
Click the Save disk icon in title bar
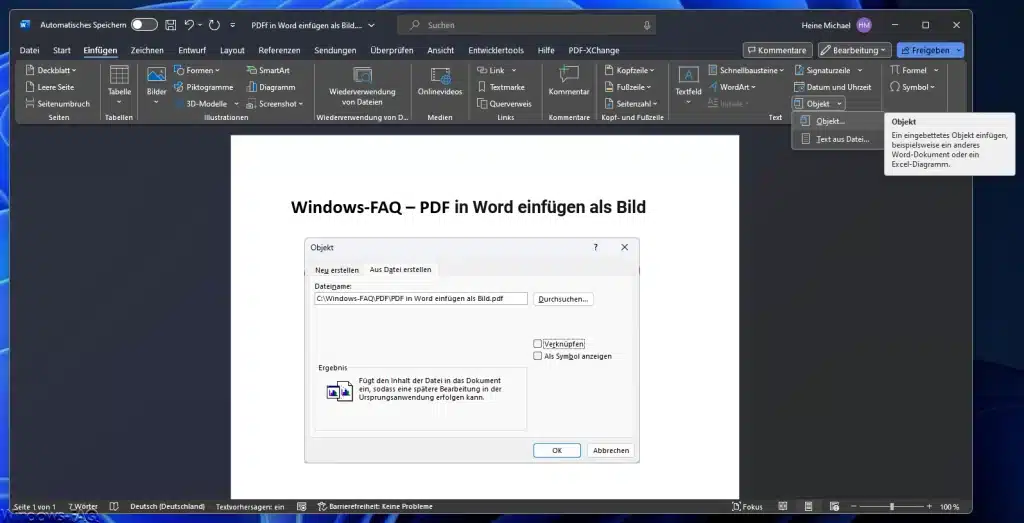tap(170, 25)
